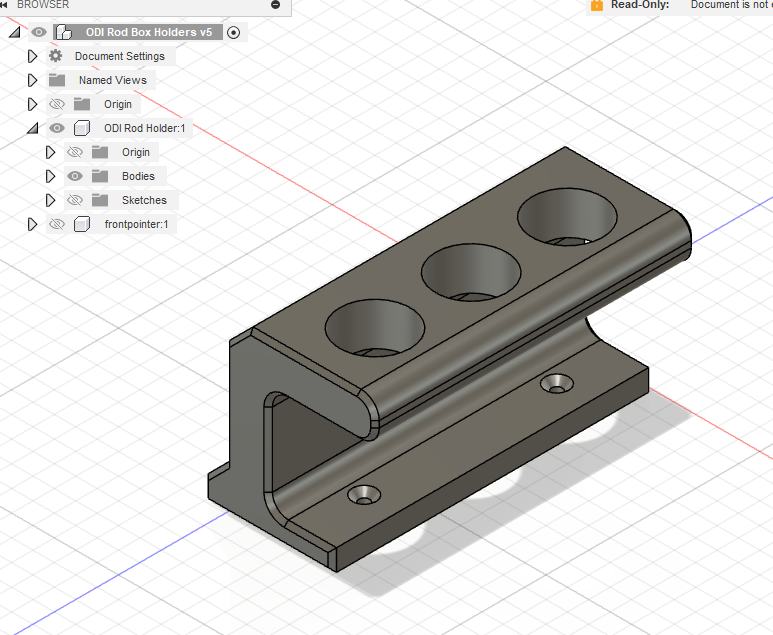Activate the root component radio button
773x635 pixels.
(234, 33)
